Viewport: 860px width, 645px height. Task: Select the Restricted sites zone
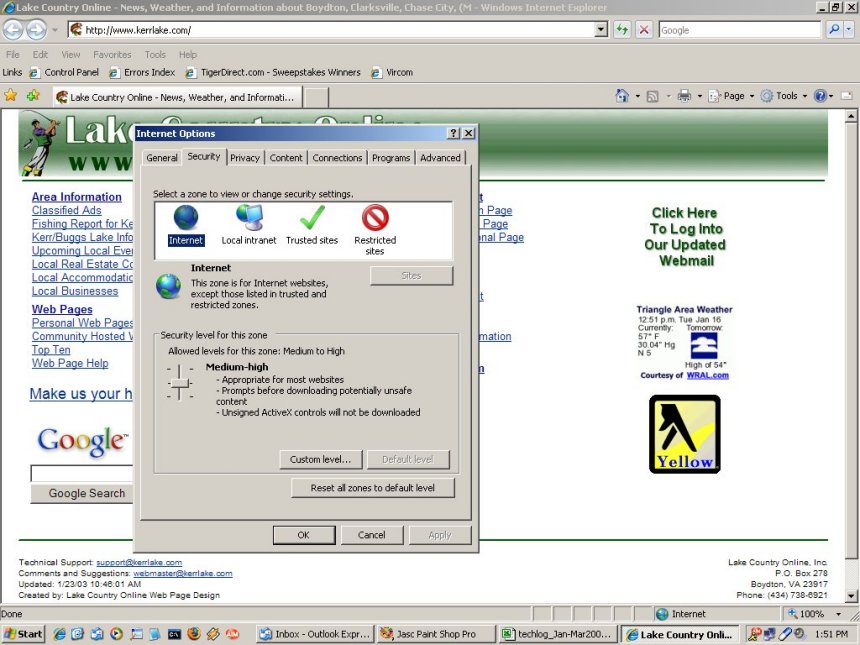click(375, 230)
